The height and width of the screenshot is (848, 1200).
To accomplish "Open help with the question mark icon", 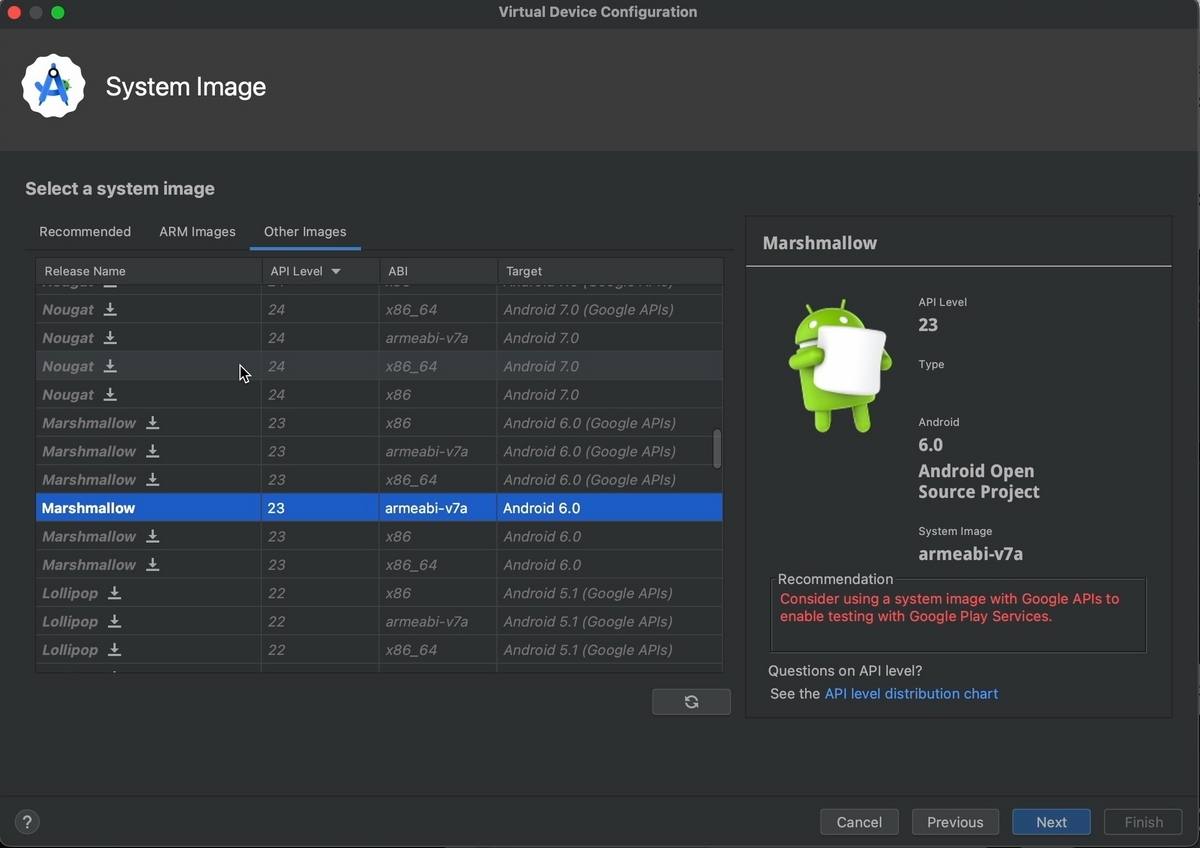I will [27, 822].
